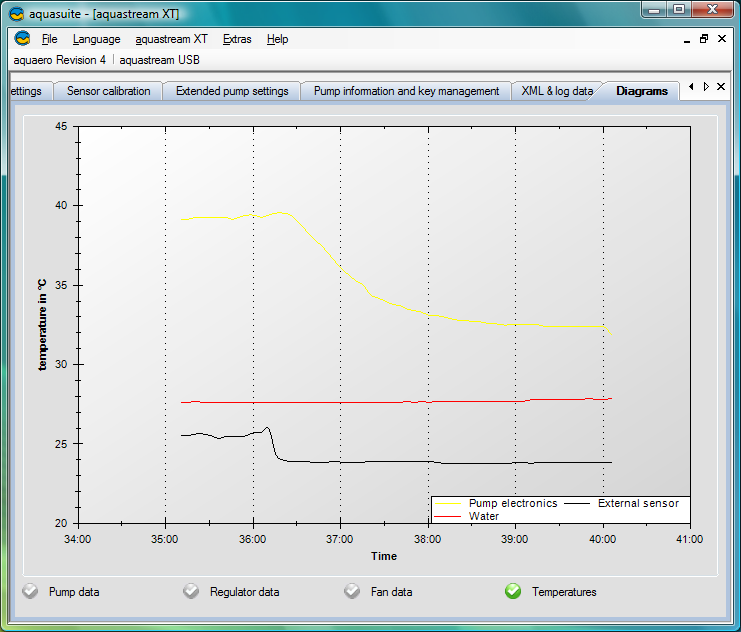
Task: Click Pump electronics yellow legend swatch
Action: [447, 504]
